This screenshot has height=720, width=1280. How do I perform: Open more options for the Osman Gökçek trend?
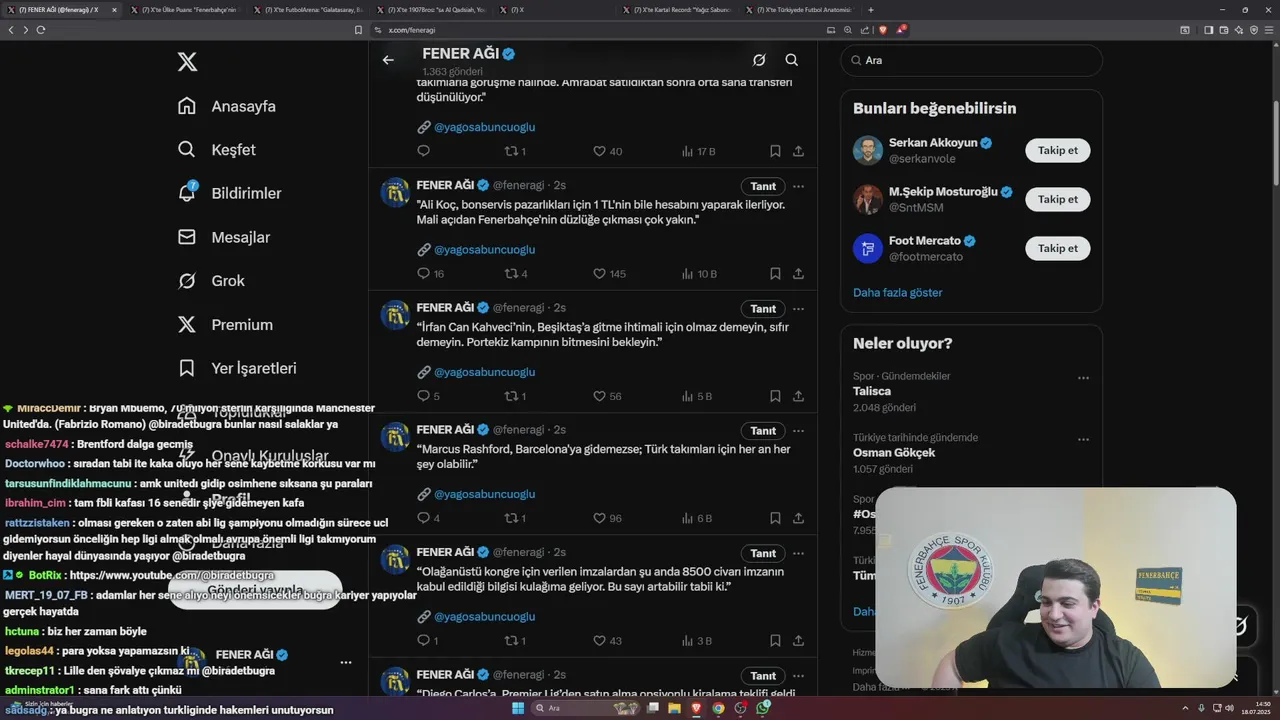point(1083,439)
